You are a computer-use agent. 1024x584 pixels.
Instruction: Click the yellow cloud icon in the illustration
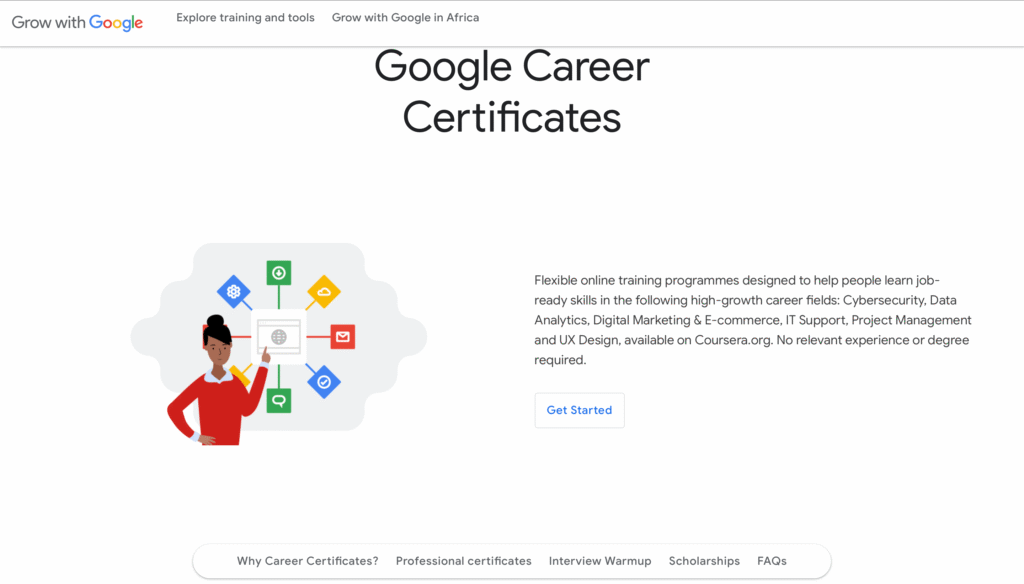(x=324, y=292)
